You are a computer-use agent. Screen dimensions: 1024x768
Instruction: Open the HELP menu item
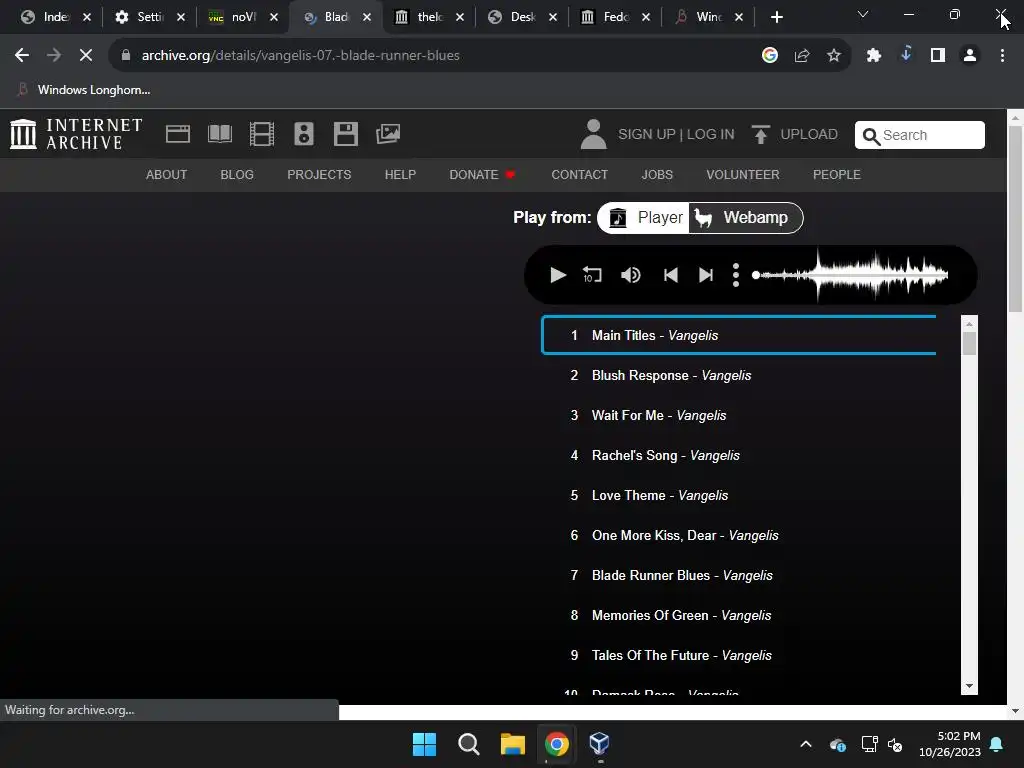point(400,175)
